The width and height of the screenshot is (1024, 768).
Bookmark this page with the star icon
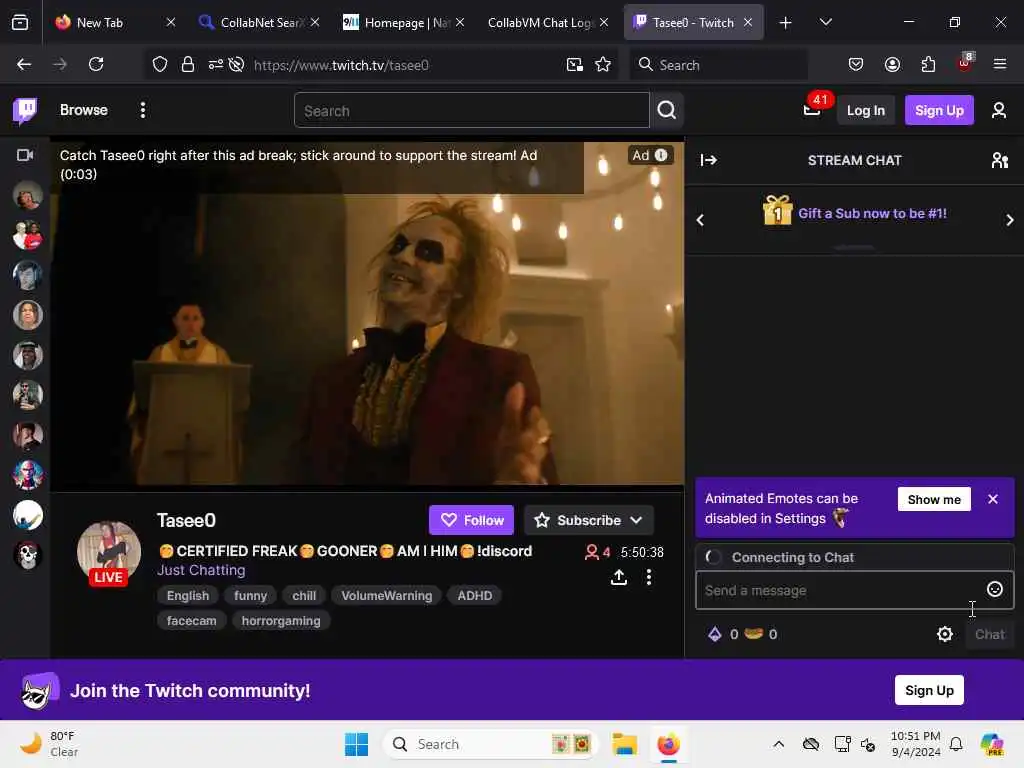click(x=603, y=64)
